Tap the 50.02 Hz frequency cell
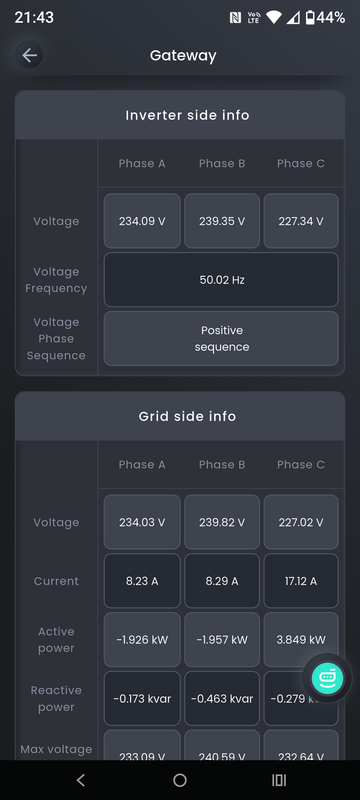 [221, 280]
